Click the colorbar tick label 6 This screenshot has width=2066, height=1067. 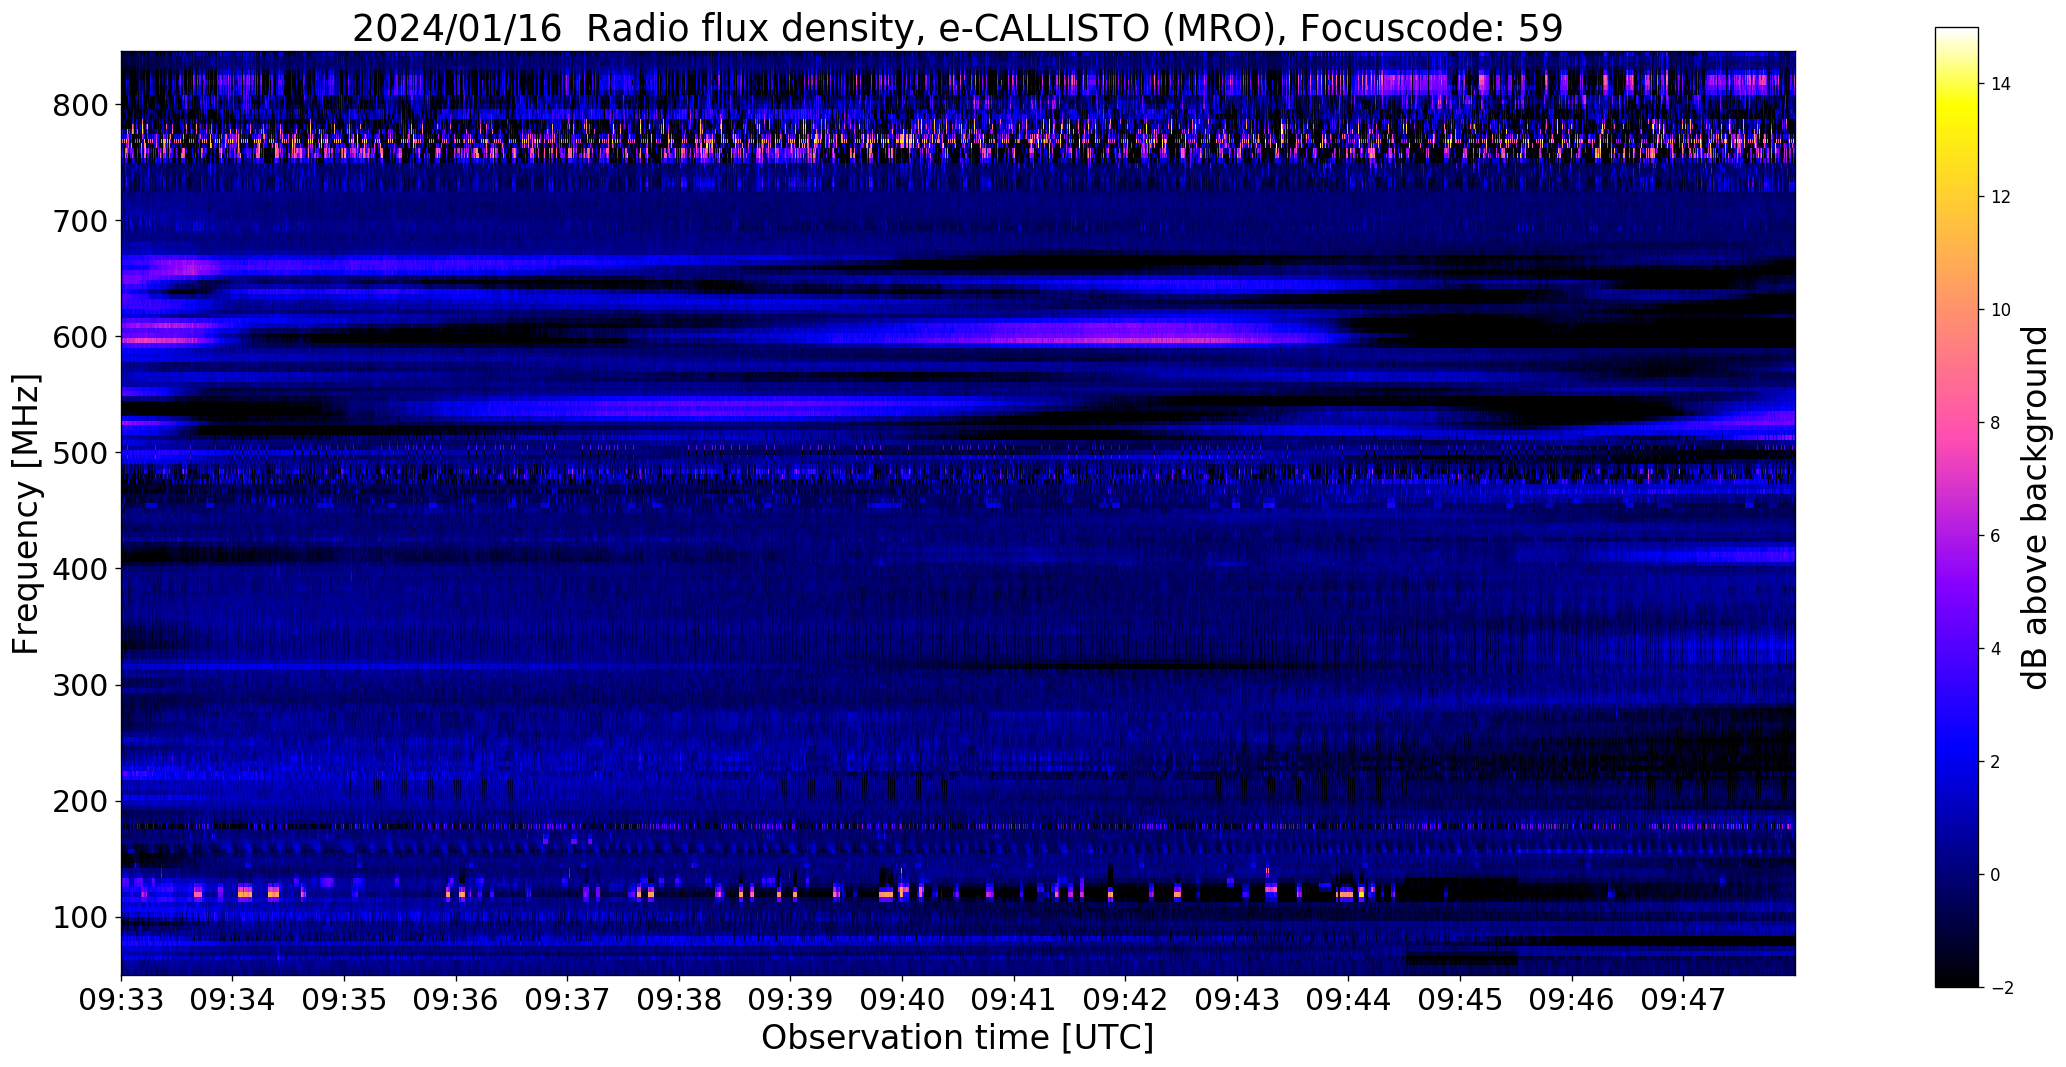1996,536
